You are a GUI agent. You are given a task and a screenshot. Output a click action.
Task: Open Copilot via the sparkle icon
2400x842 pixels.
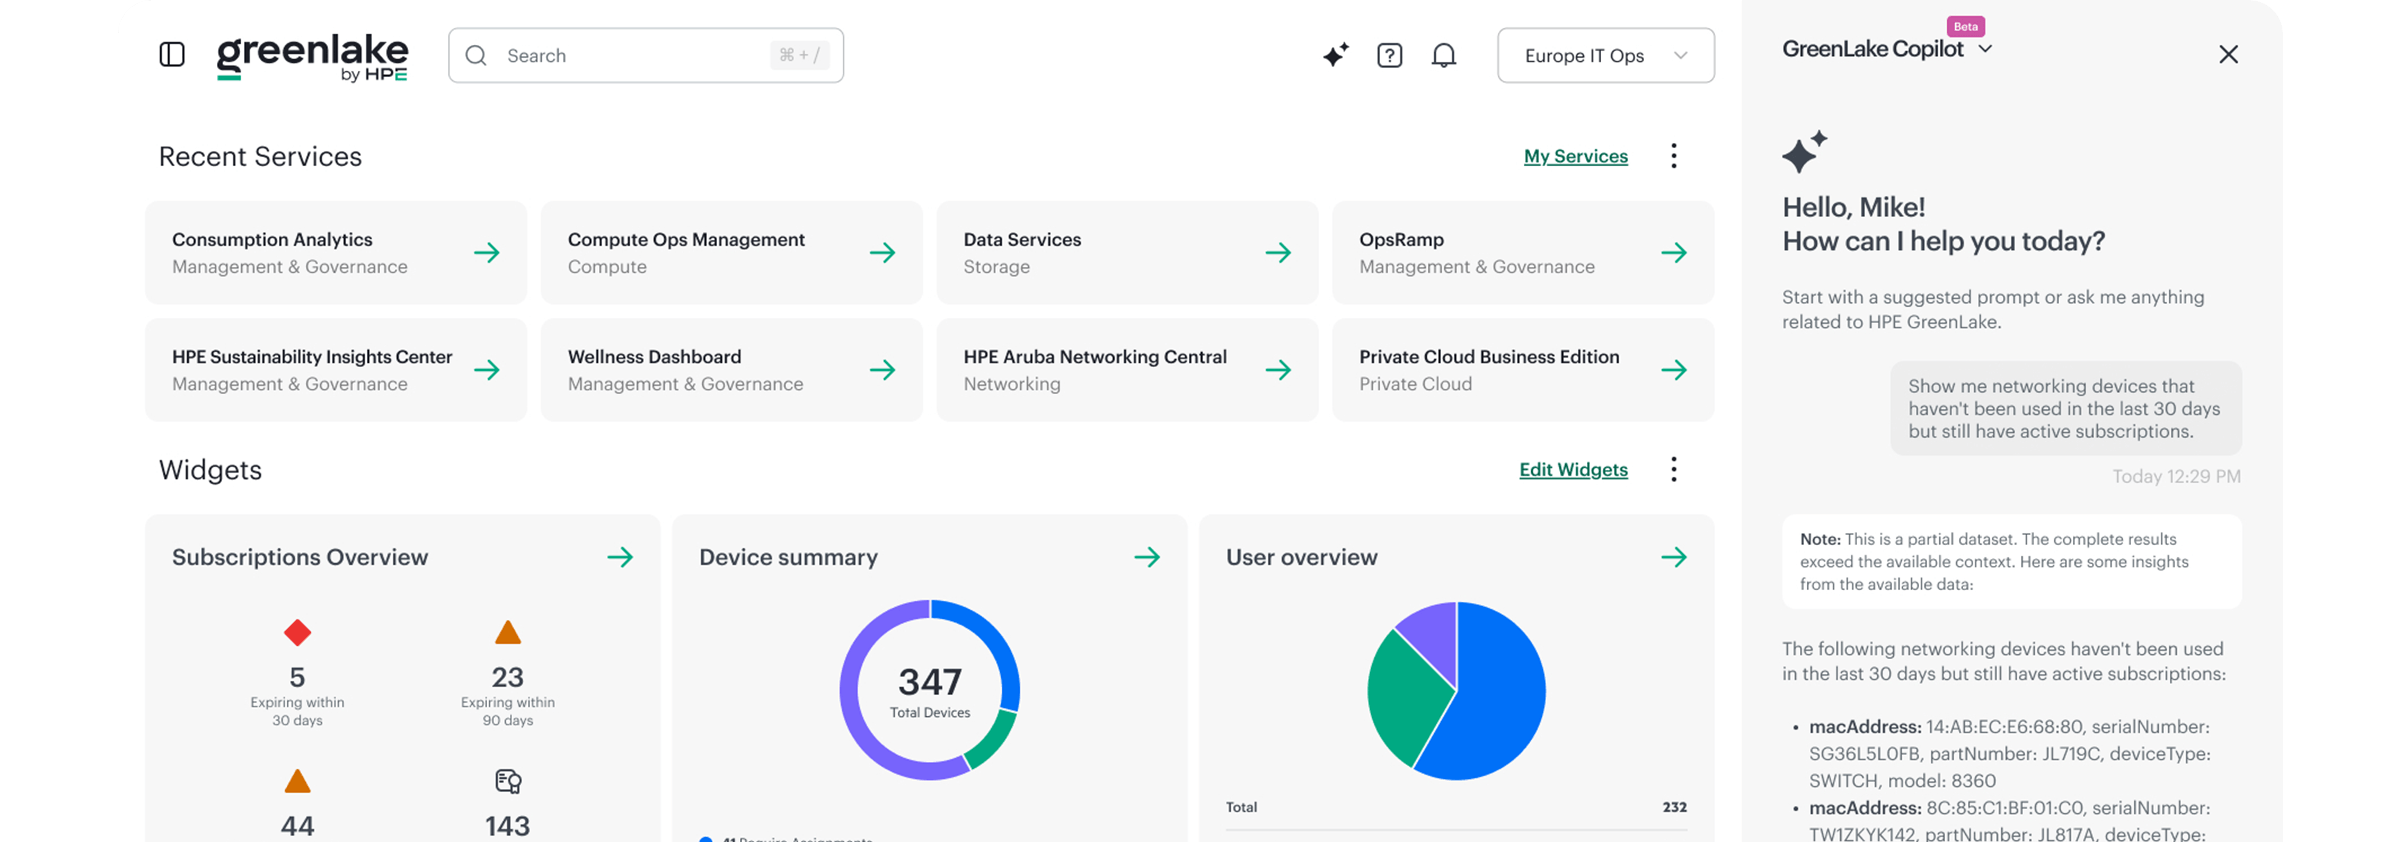[x=1335, y=55]
